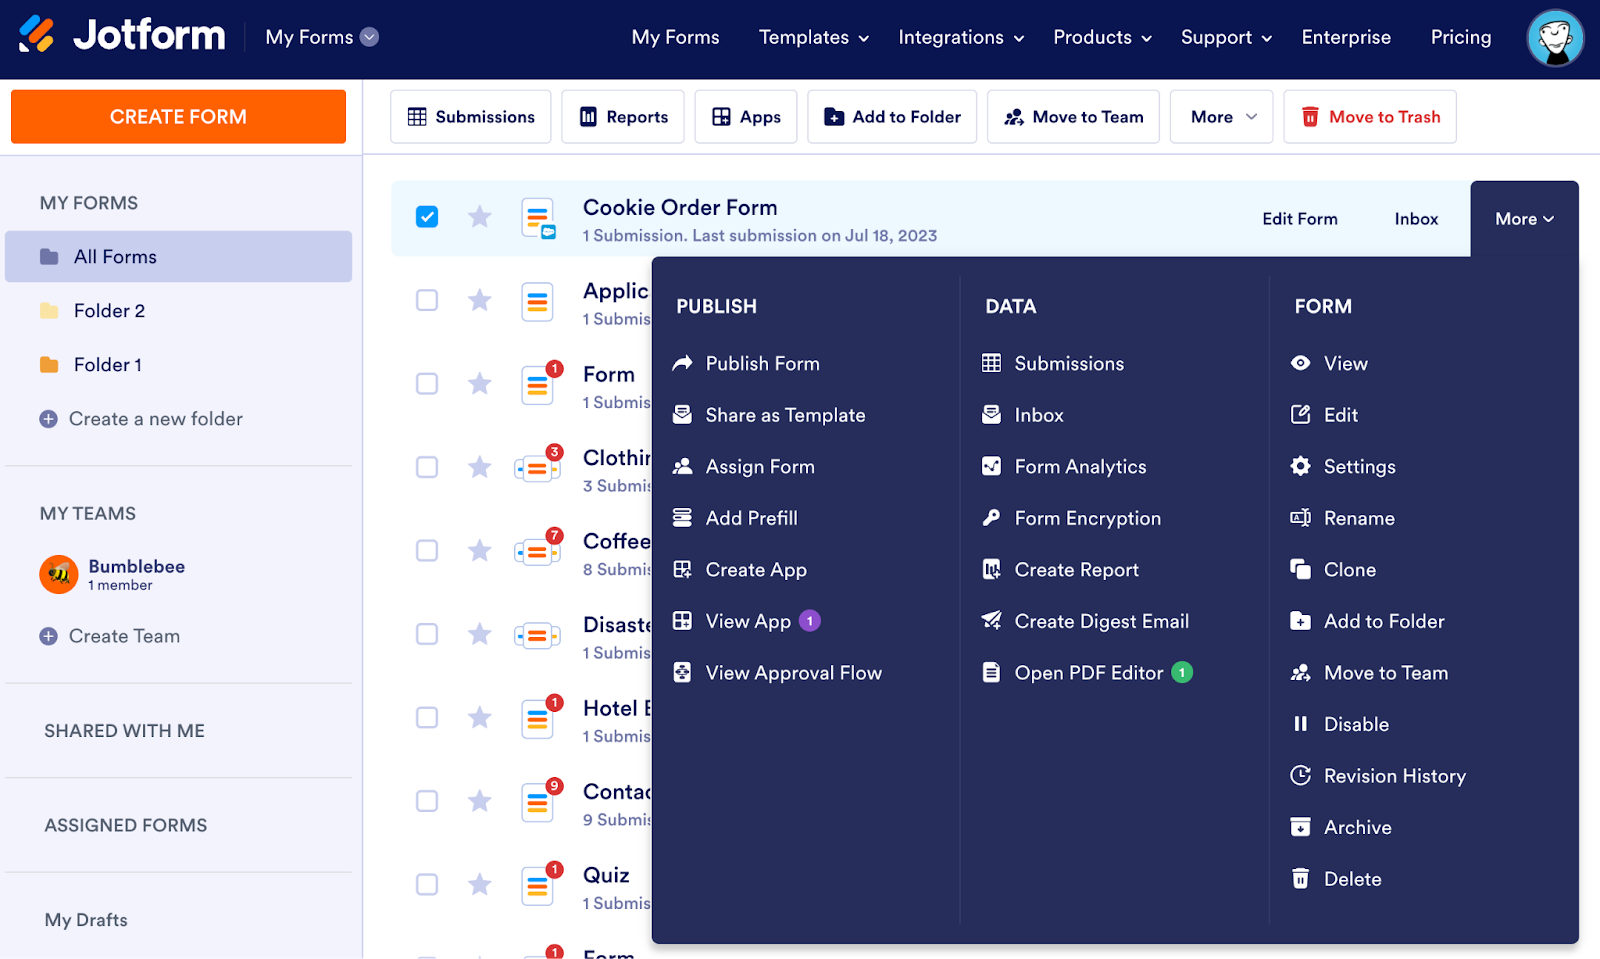This screenshot has height=959, width=1600.
Task: Open Folder 2 in the sidebar
Action: tap(109, 311)
